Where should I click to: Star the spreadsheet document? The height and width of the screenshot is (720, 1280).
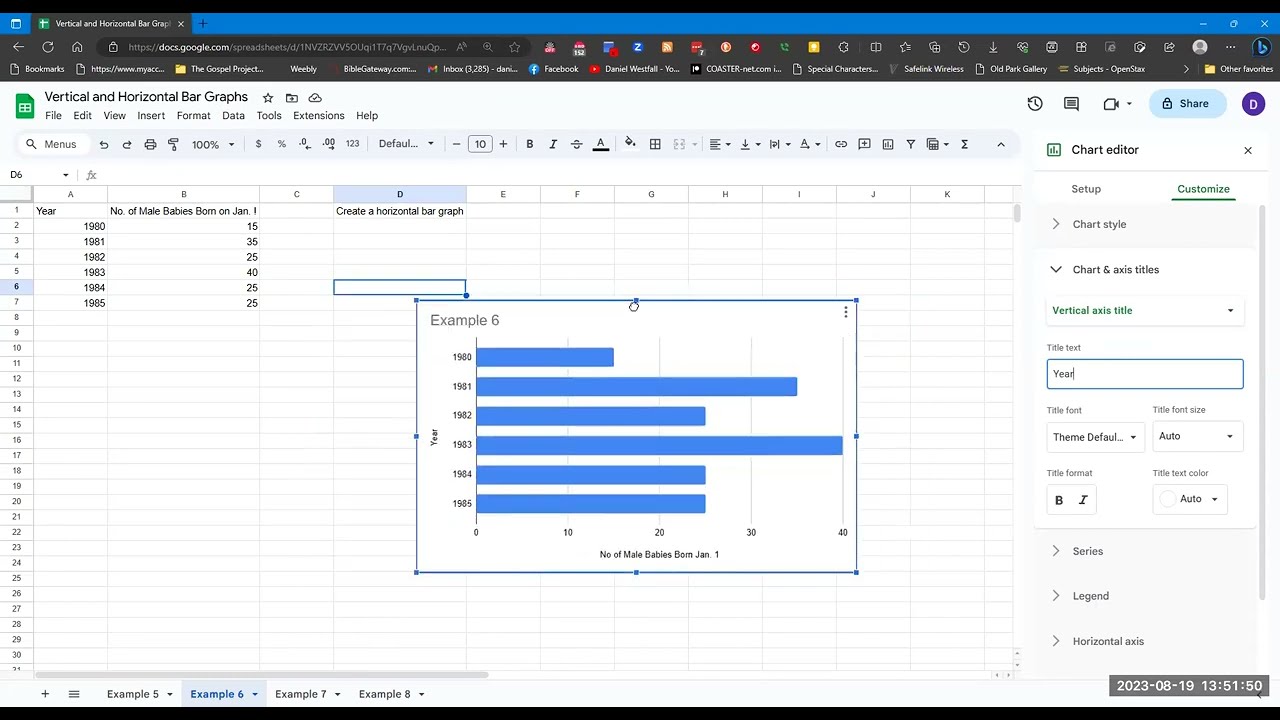click(x=268, y=98)
